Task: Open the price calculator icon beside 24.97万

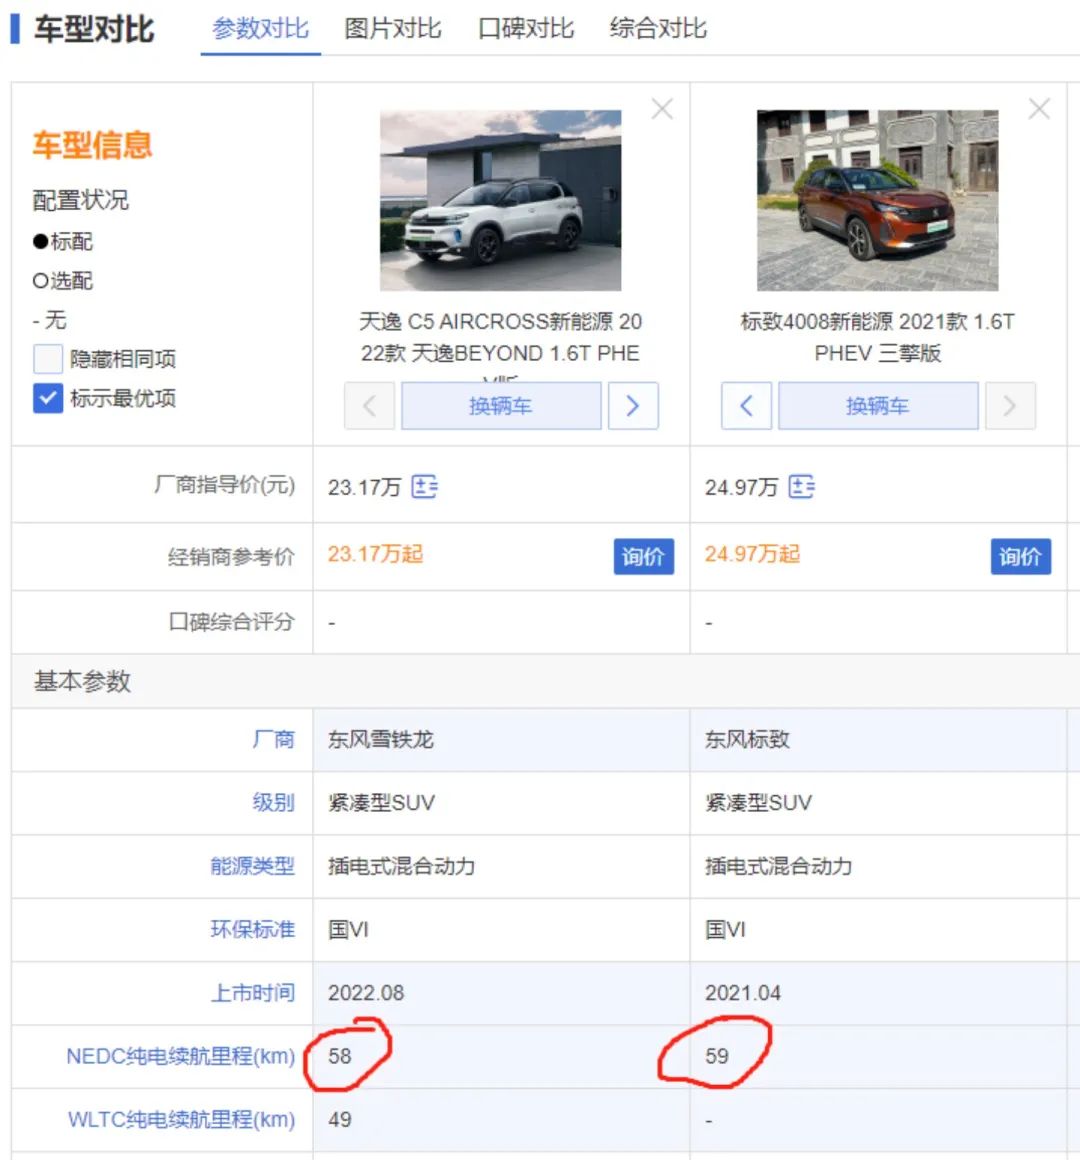Action: click(x=802, y=487)
